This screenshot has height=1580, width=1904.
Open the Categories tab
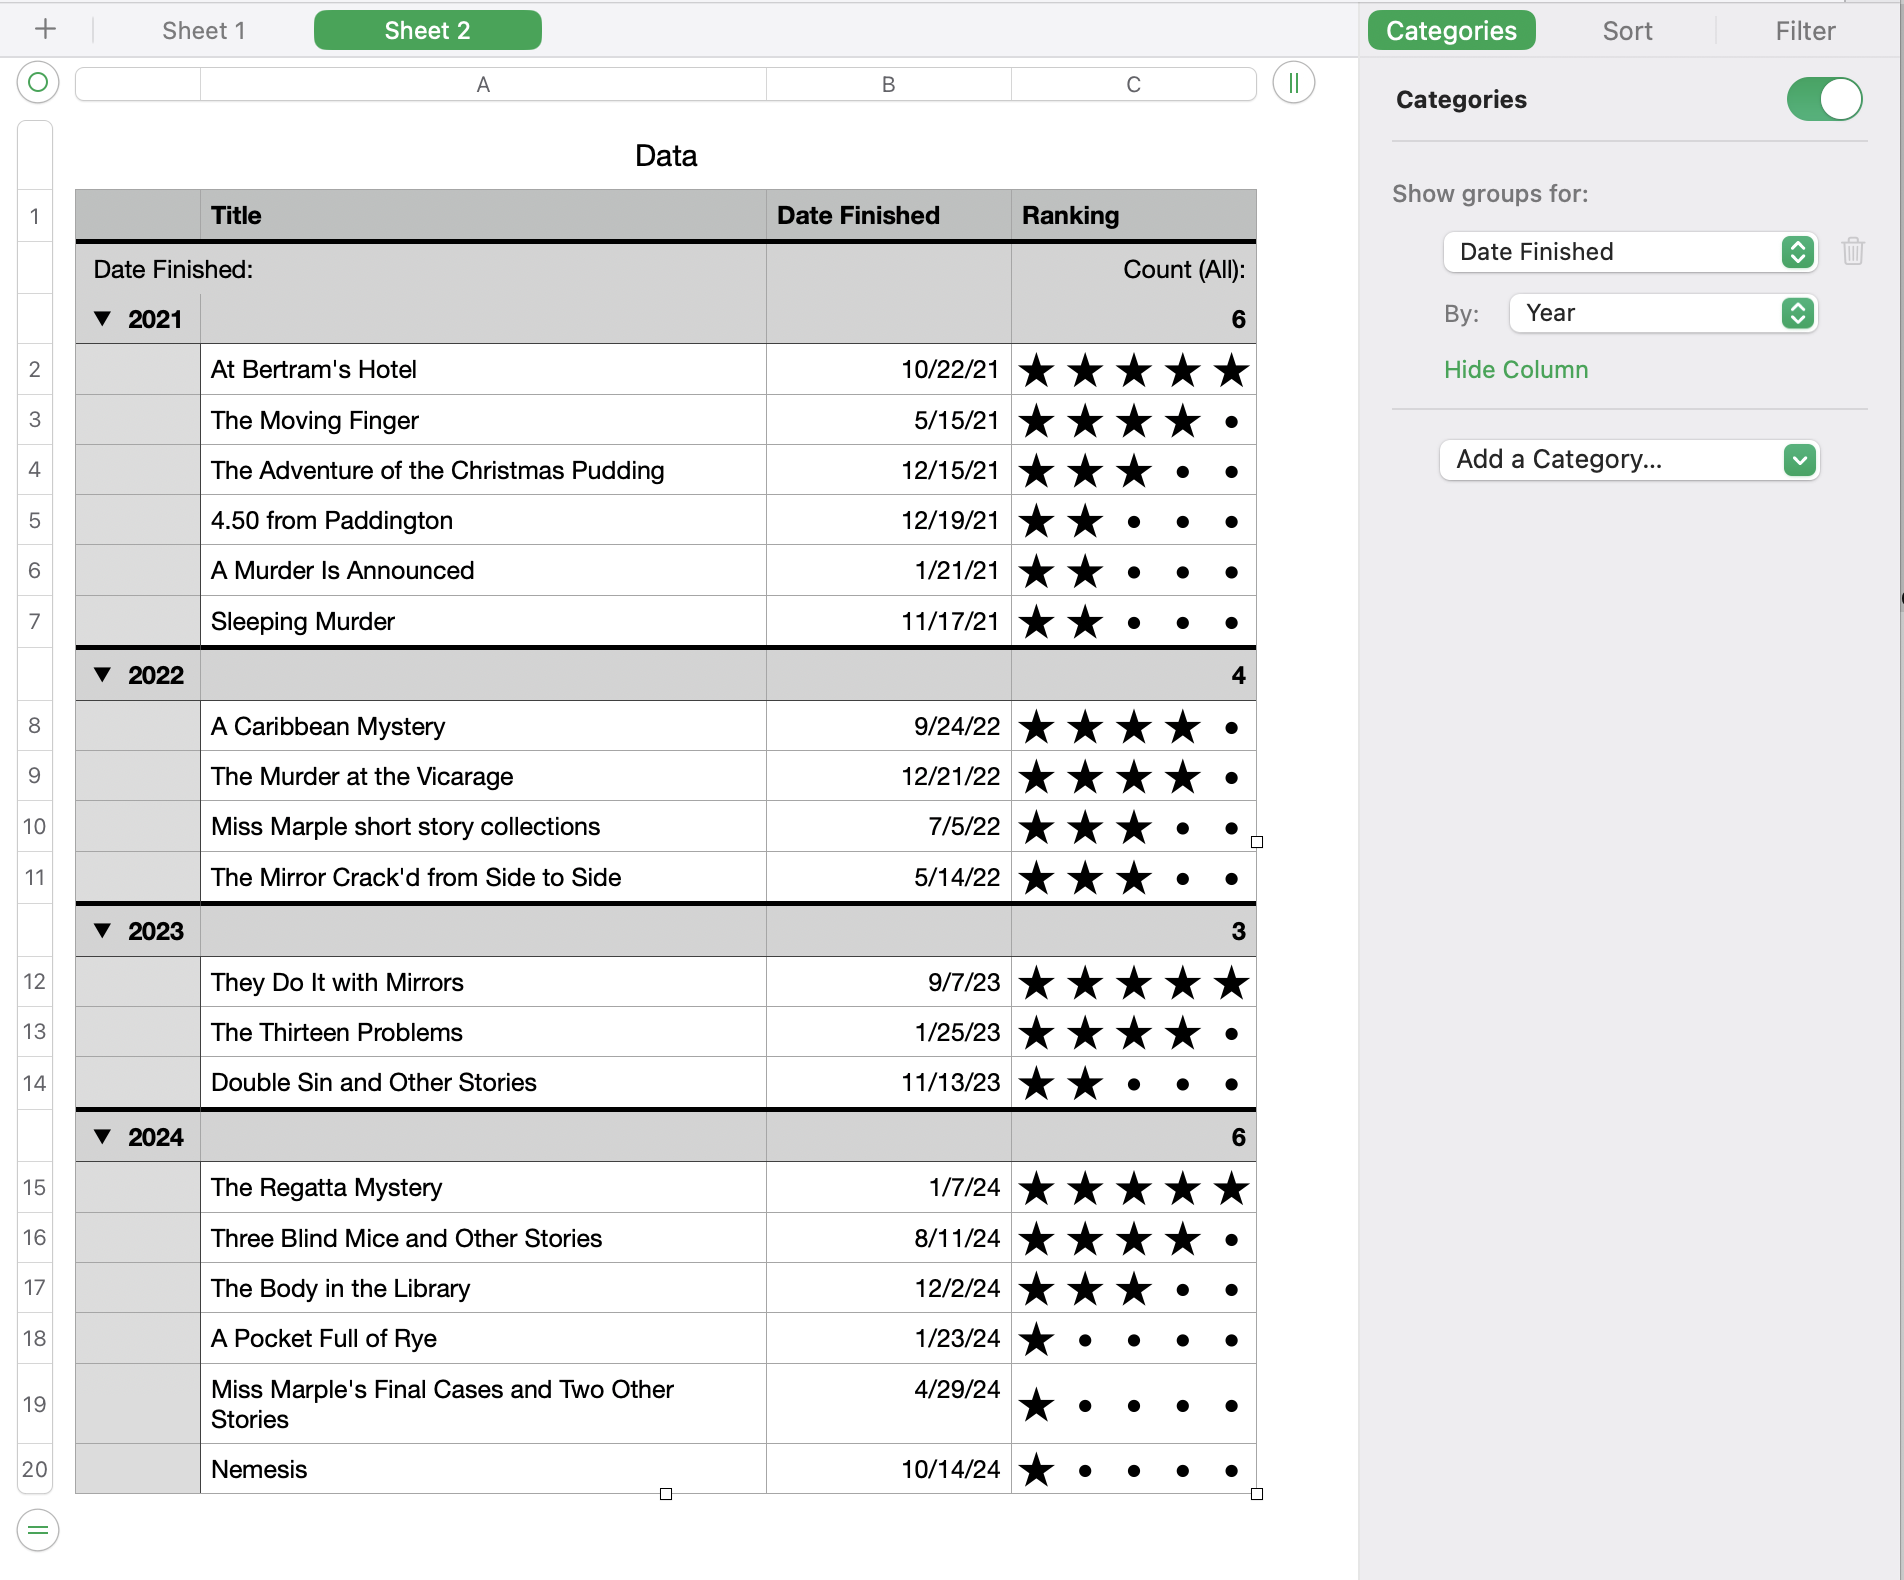click(1451, 30)
